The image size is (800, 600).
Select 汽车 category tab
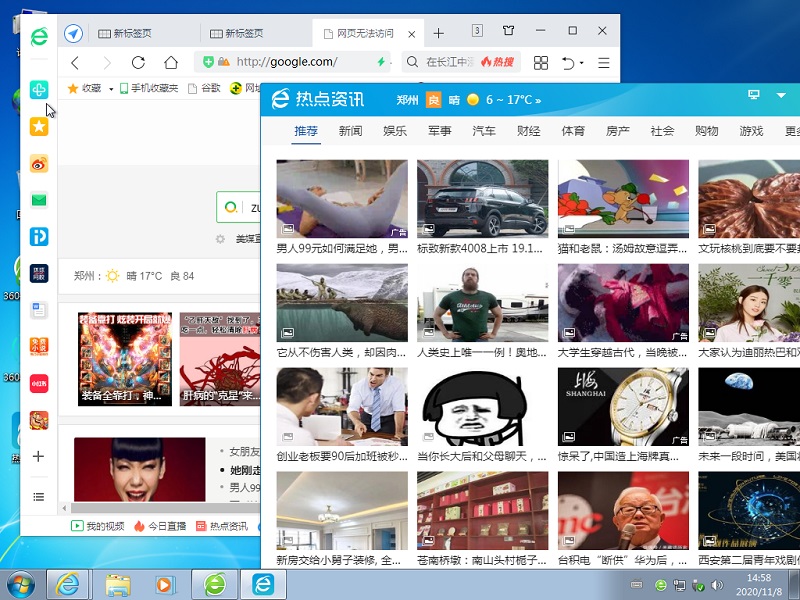click(484, 131)
